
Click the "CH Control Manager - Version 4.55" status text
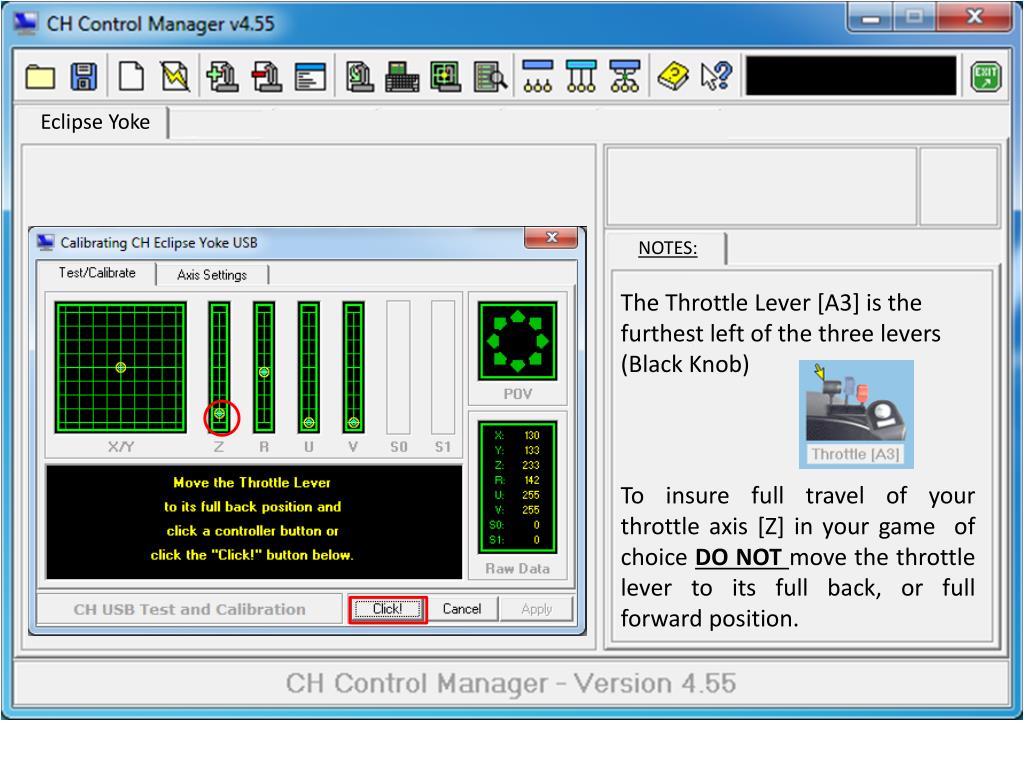(x=511, y=684)
